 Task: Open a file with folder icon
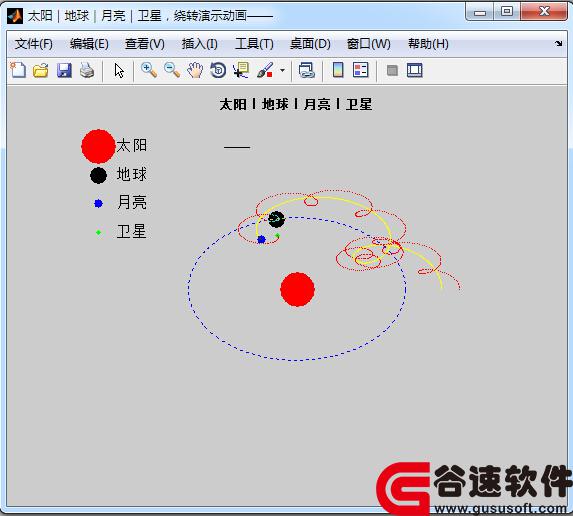pos(41,70)
